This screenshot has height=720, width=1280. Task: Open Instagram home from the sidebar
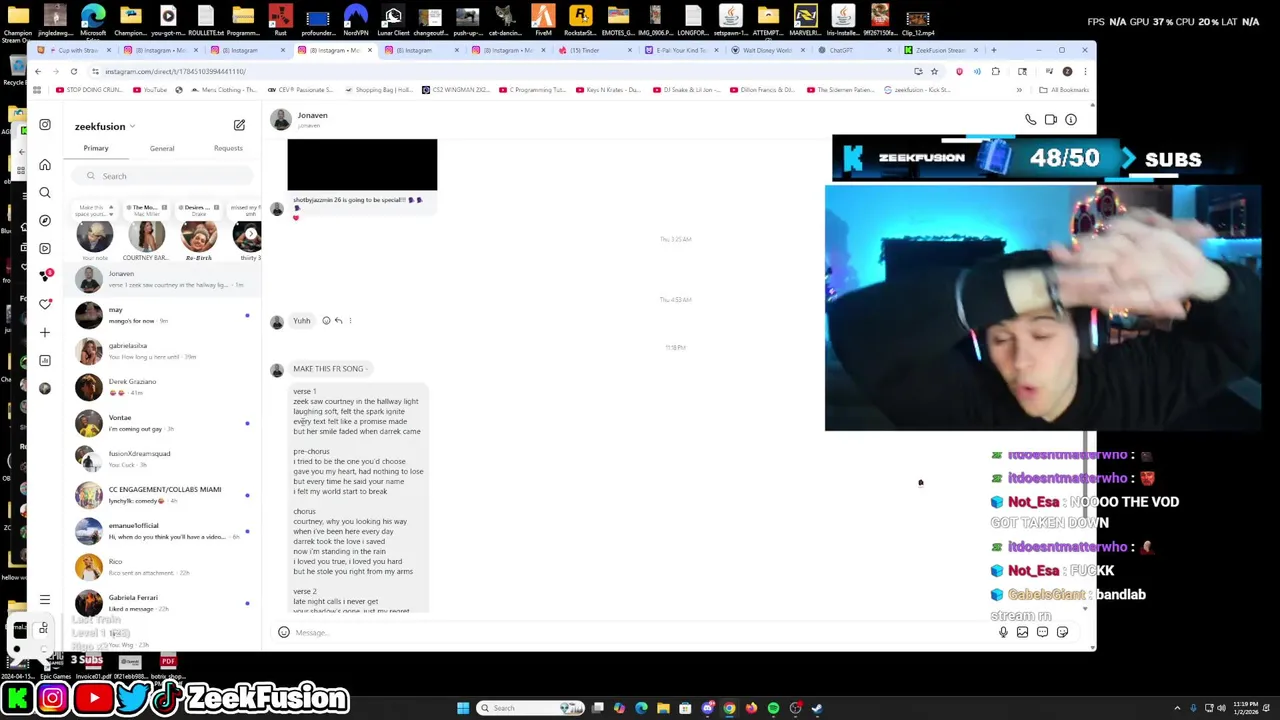(x=44, y=165)
